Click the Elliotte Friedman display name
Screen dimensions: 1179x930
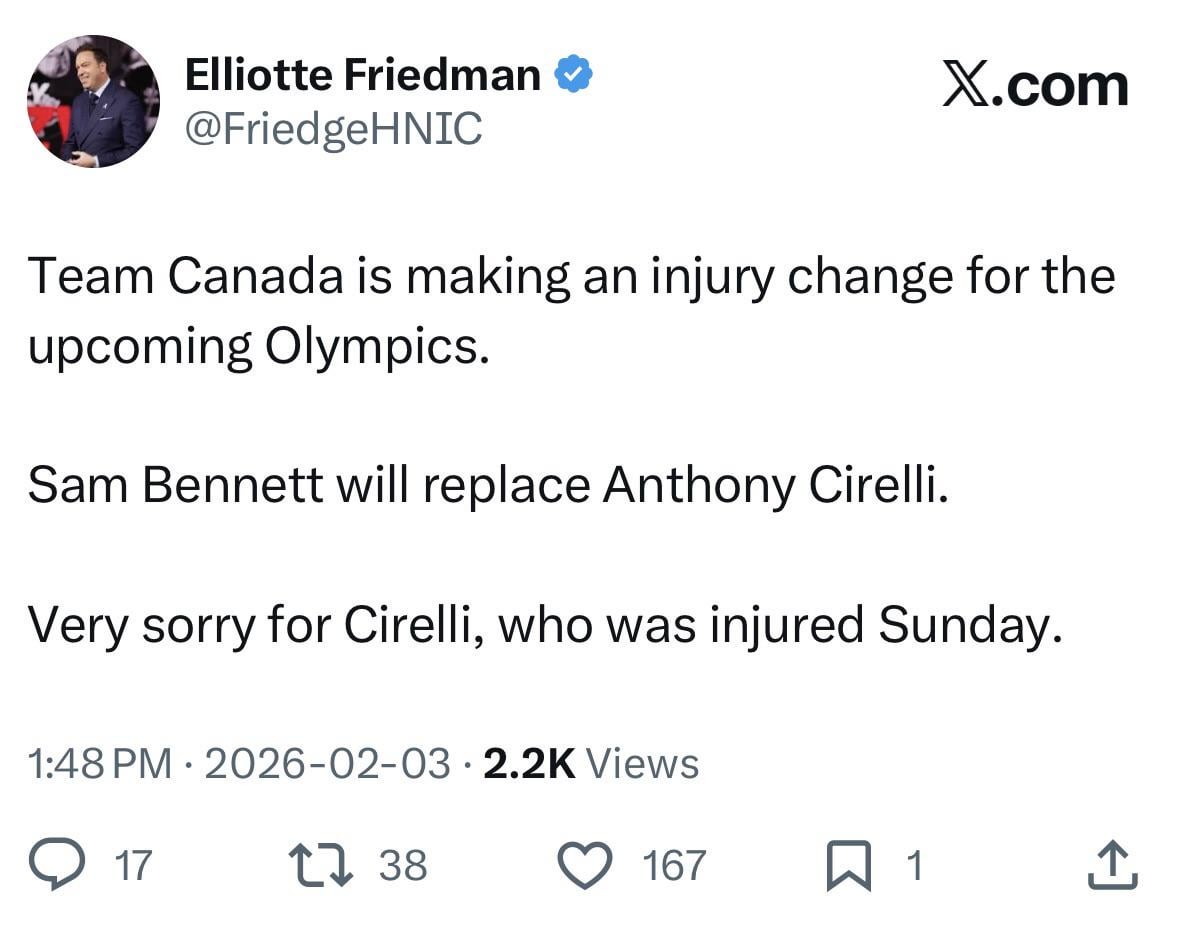click(x=362, y=76)
